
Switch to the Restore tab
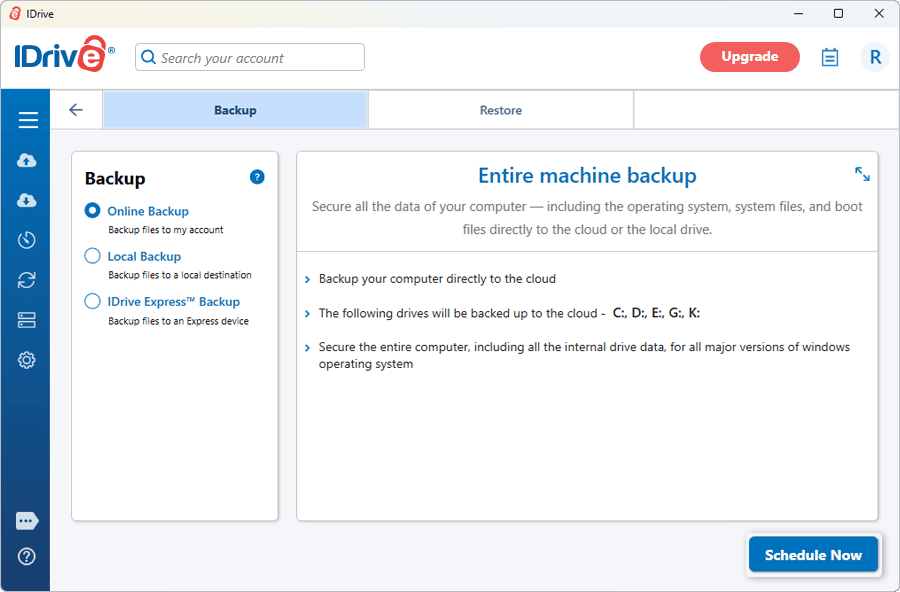point(501,110)
